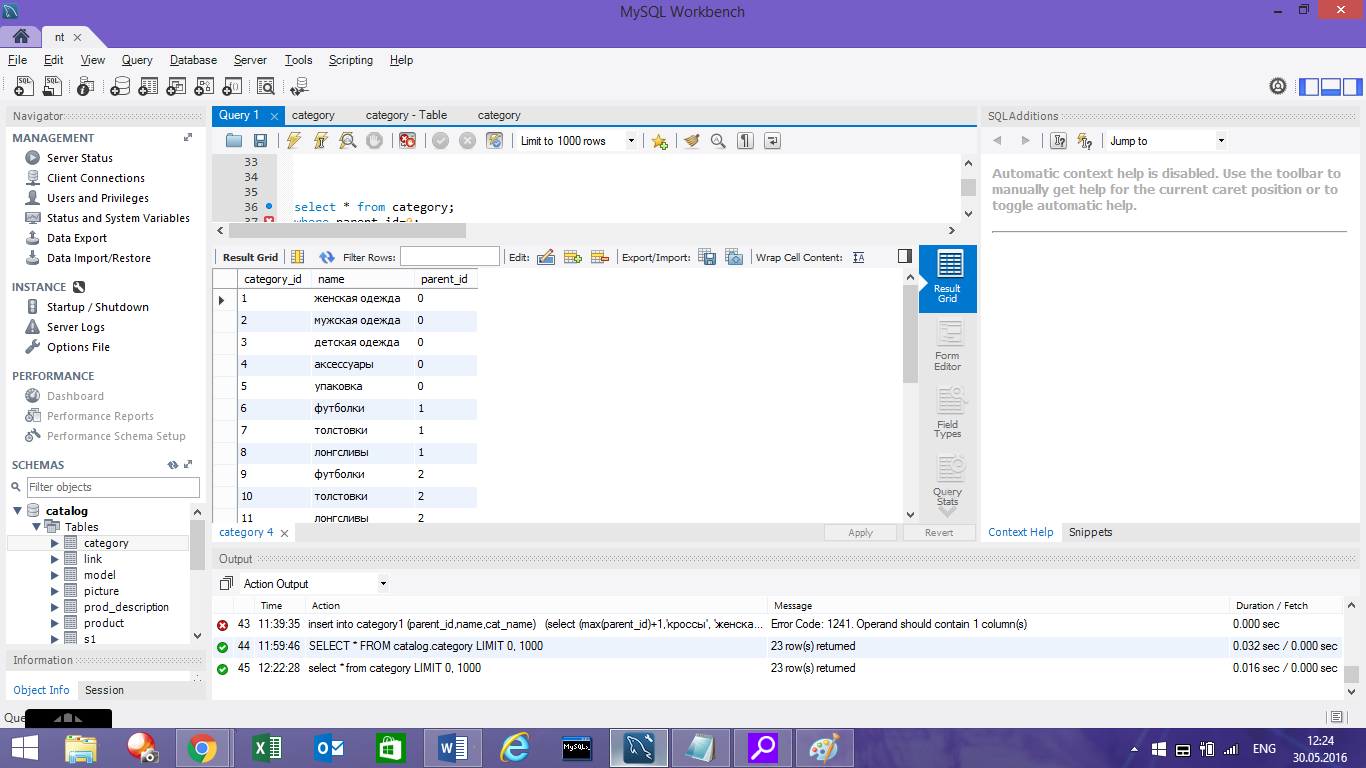Open the Action Output dropdown
This screenshot has width=1366, height=768.
(383, 584)
